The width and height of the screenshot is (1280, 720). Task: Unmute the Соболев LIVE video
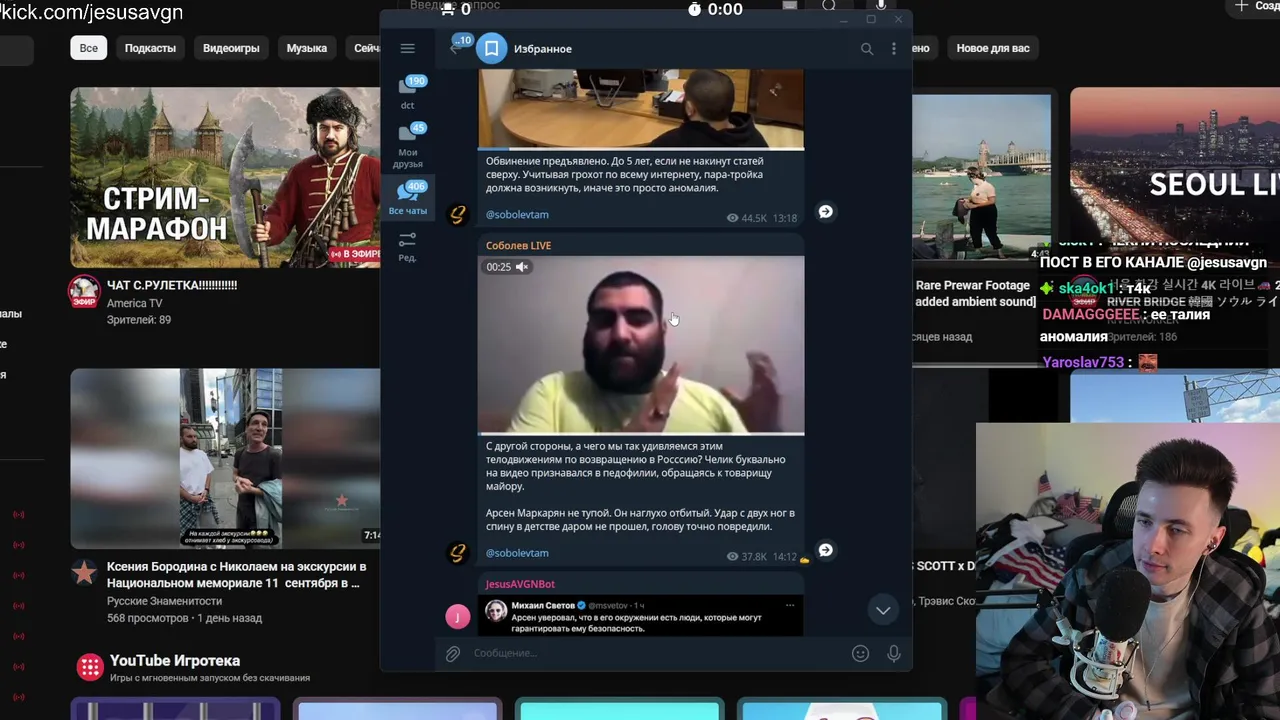pos(521,267)
